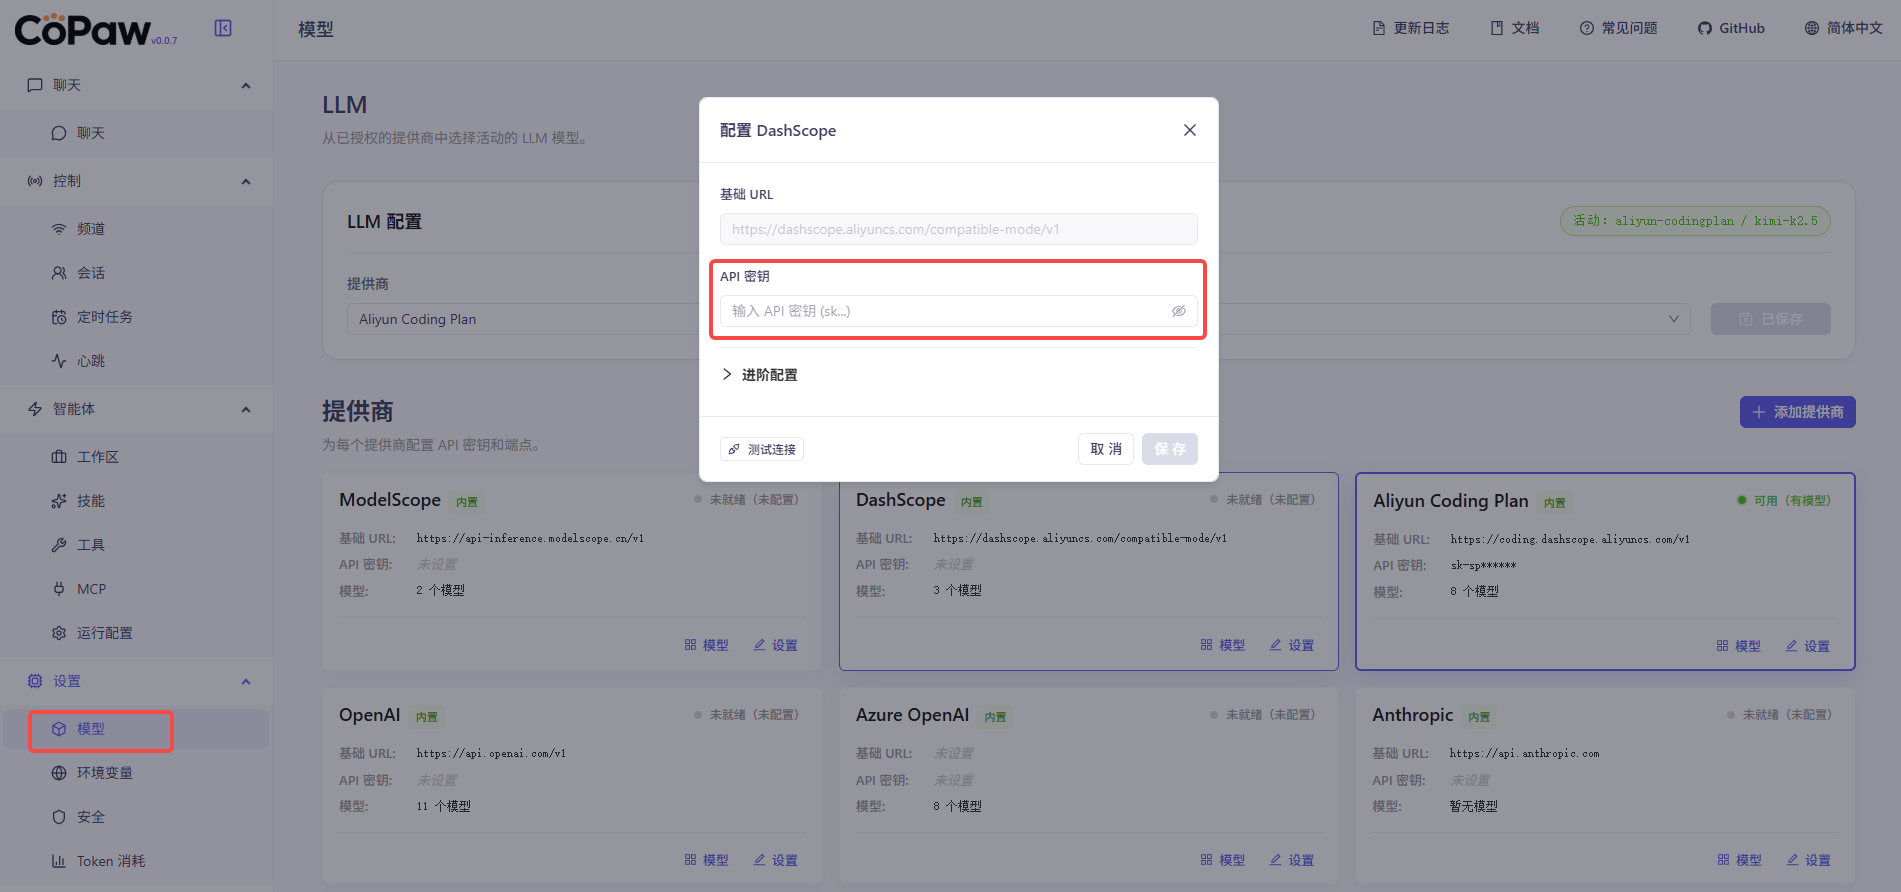Open 设置 on Aliyun Coding Plan card

(1808, 646)
